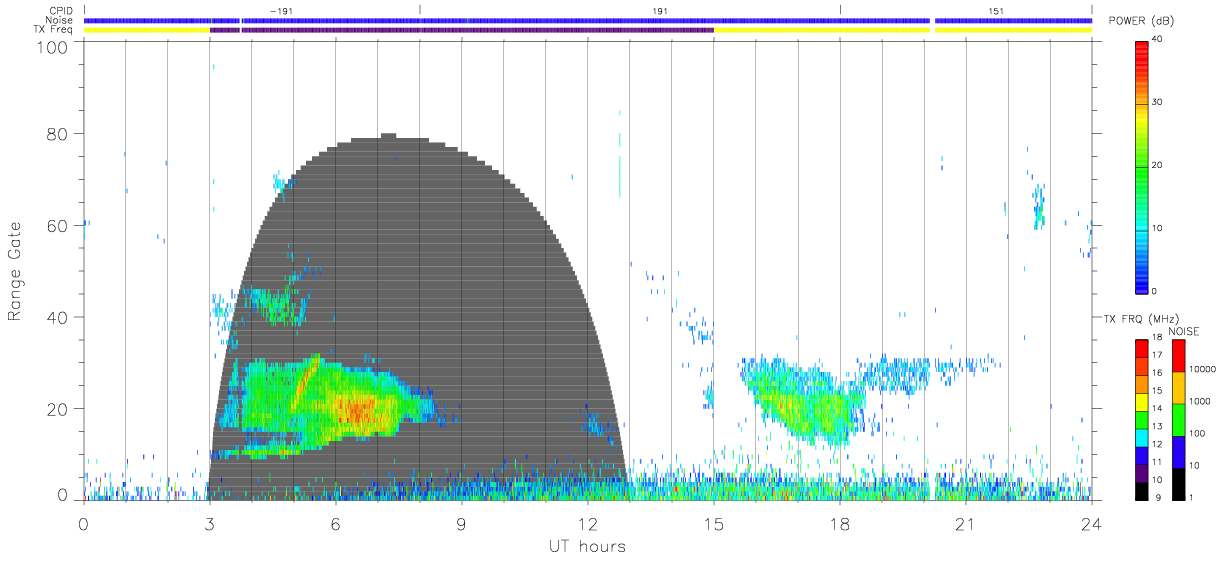
Task: Click the 1000 label on NOISE scale
Action: coord(1201,401)
